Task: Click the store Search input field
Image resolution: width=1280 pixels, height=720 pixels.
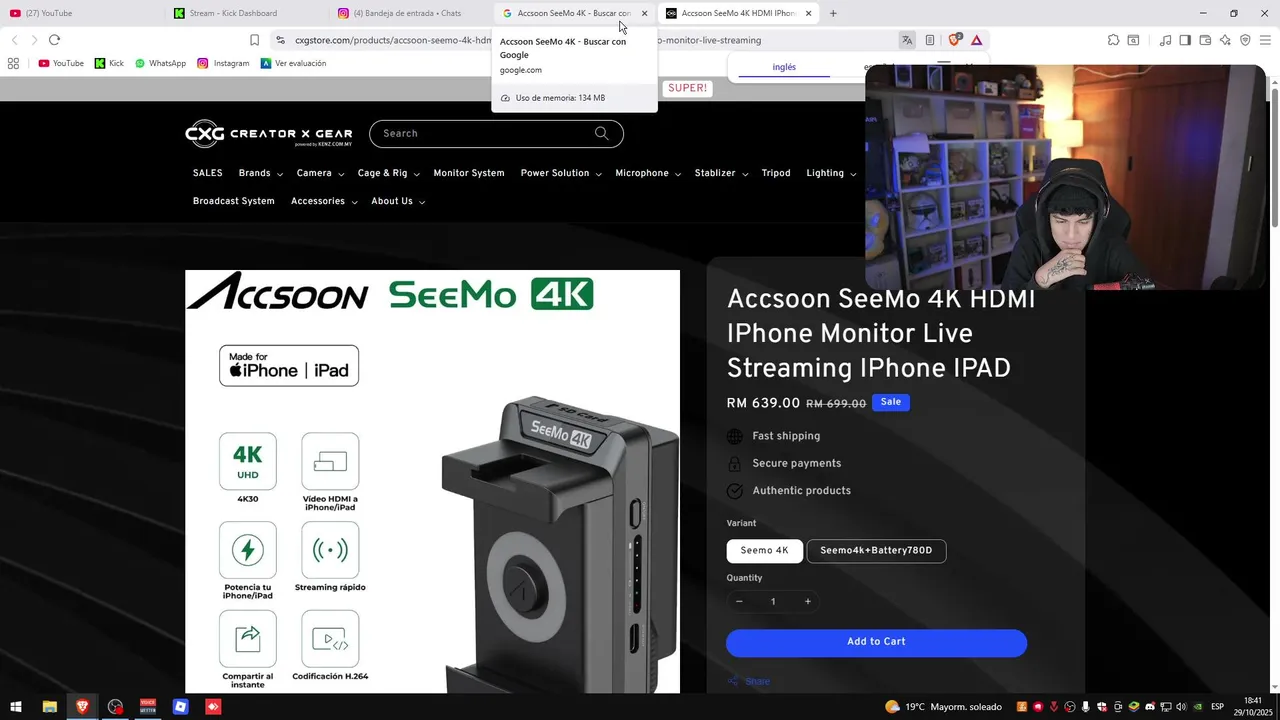Action: point(485,133)
